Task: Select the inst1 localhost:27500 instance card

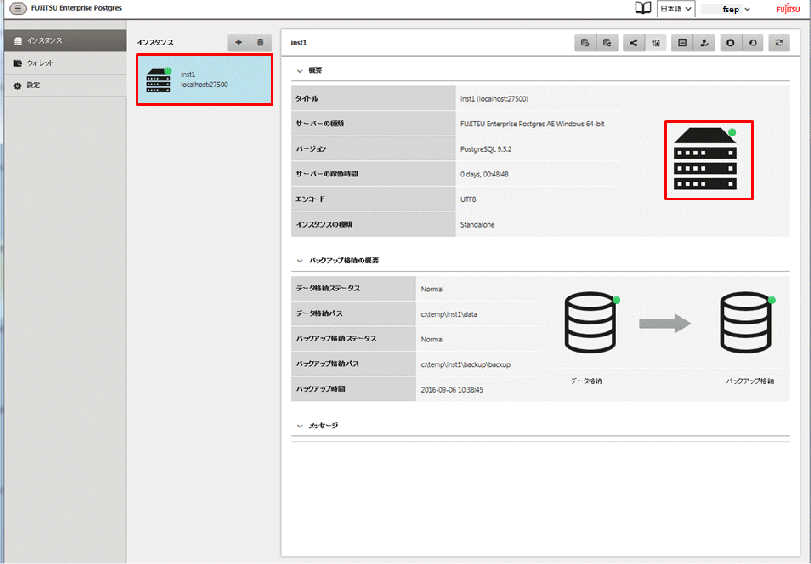Action: point(204,80)
